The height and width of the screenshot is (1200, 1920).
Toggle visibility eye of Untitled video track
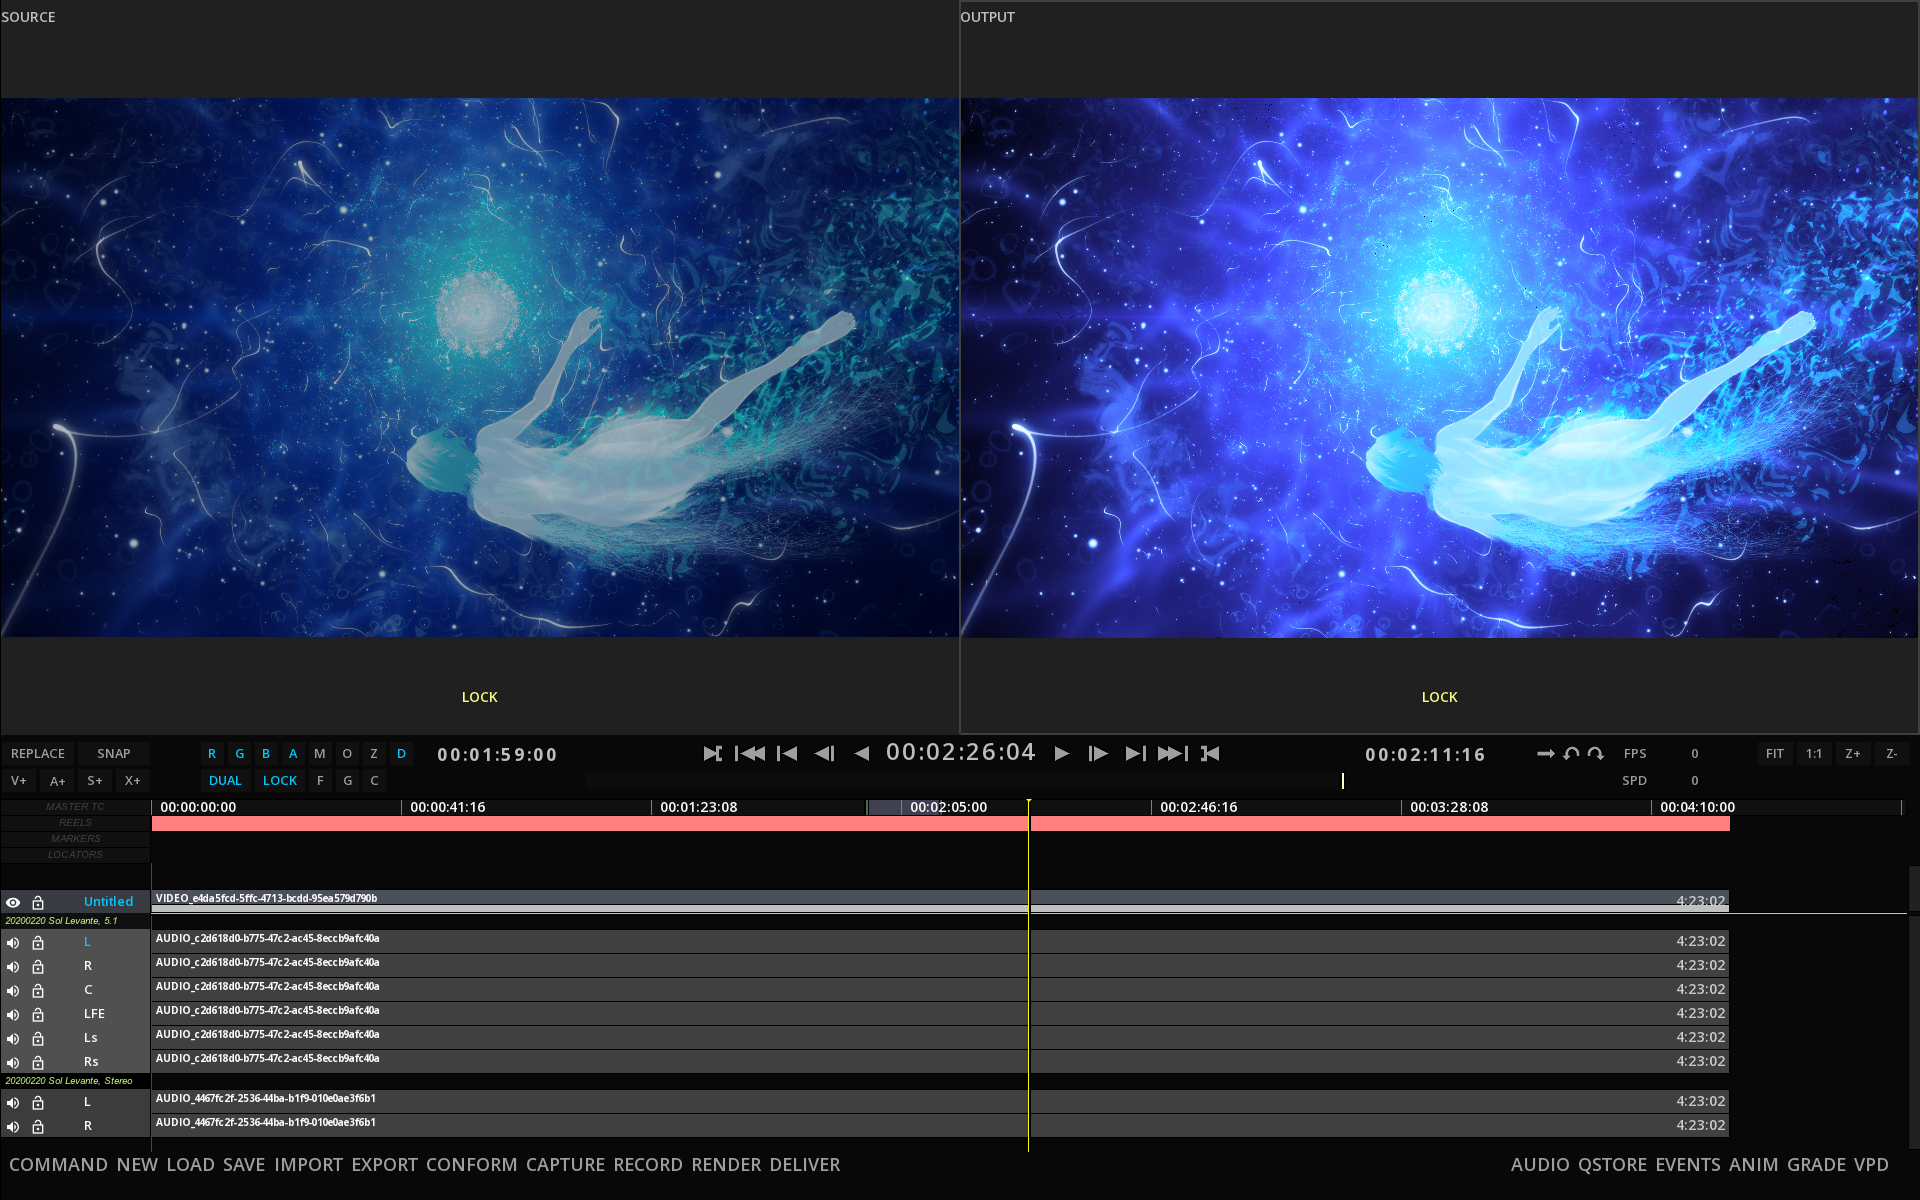[13, 902]
